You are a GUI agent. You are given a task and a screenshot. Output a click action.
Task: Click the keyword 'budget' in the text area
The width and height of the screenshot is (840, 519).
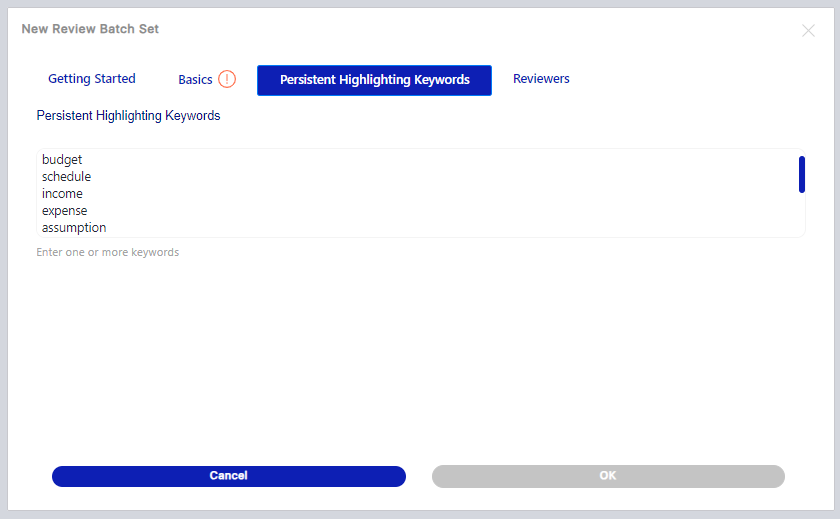pyautogui.click(x=62, y=160)
